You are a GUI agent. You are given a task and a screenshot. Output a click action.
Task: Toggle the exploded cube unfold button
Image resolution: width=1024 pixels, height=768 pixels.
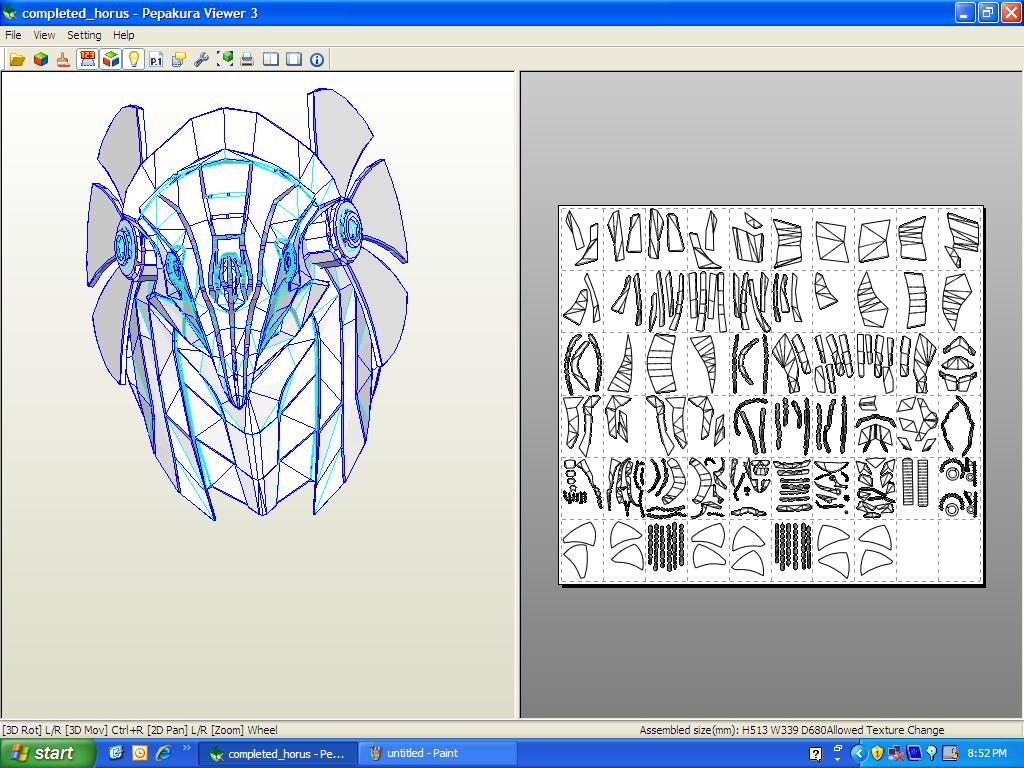110,59
